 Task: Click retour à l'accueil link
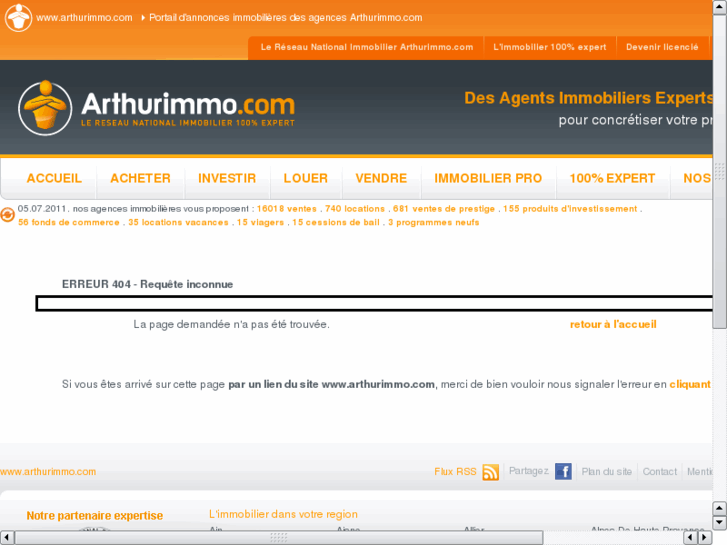pos(613,325)
